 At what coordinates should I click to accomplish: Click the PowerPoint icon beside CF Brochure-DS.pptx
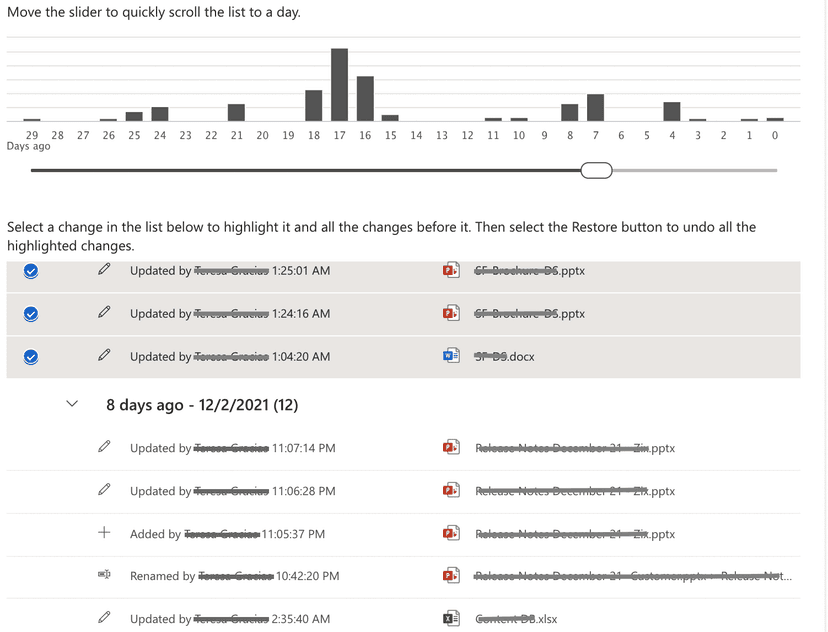point(451,270)
